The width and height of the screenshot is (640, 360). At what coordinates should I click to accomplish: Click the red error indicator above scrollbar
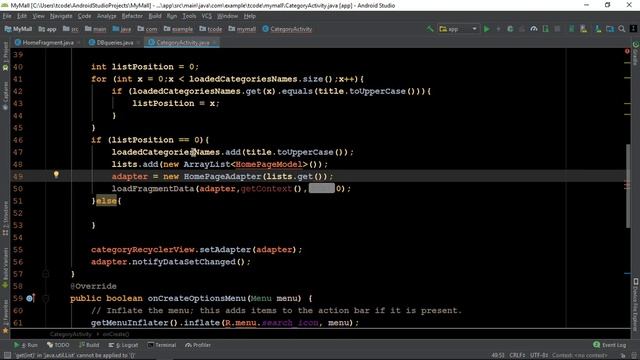[627, 51]
